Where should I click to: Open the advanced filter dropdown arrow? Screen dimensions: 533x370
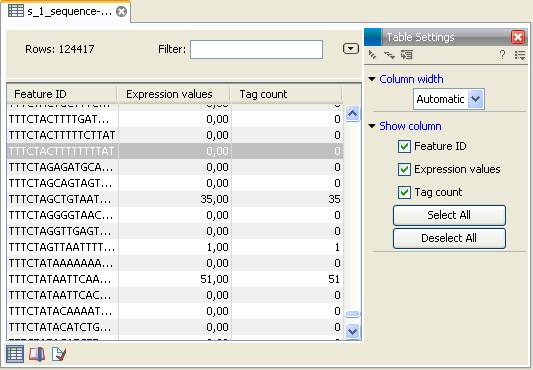tap(351, 49)
